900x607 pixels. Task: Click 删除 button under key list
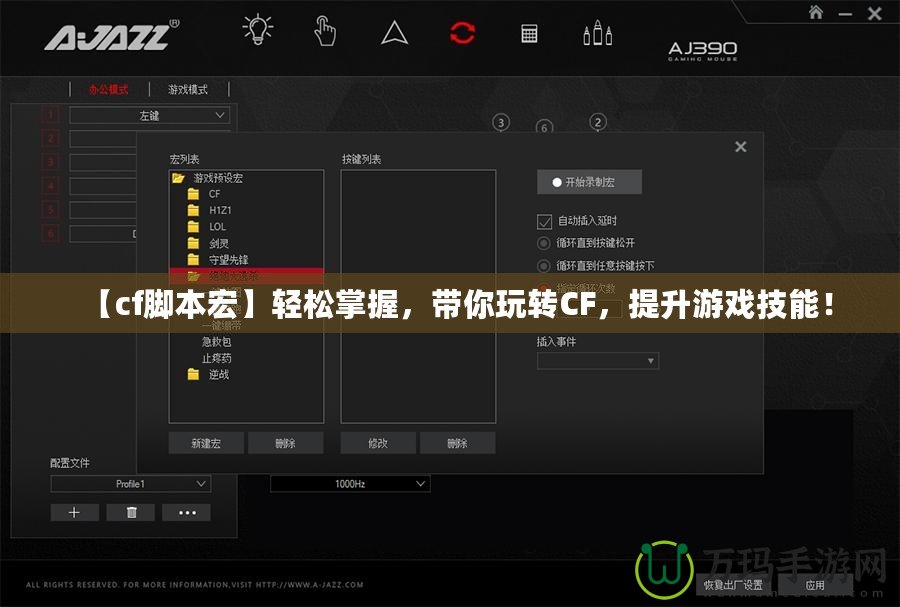[457, 443]
